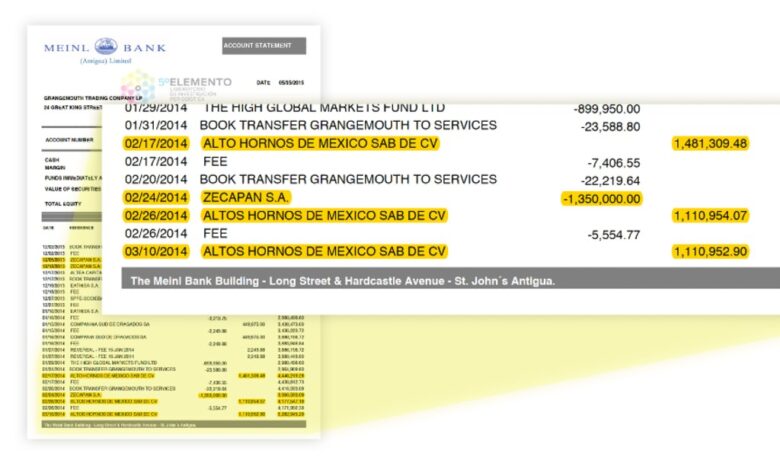Click highlighted date 02/24/2014 in enlarged excerpt
This screenshot has height=470, width=780.
tap(156, 197)
